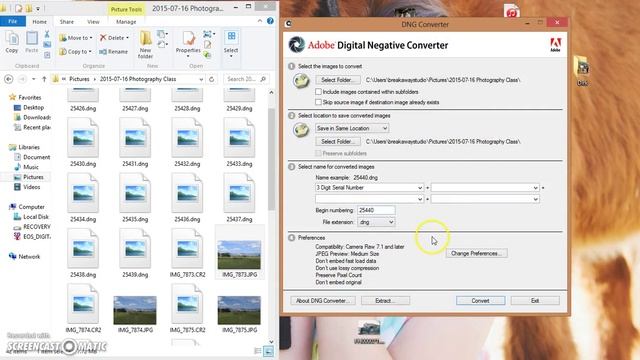Select Local Disk under Computer
640x360 pixels.
pos(31,217)
